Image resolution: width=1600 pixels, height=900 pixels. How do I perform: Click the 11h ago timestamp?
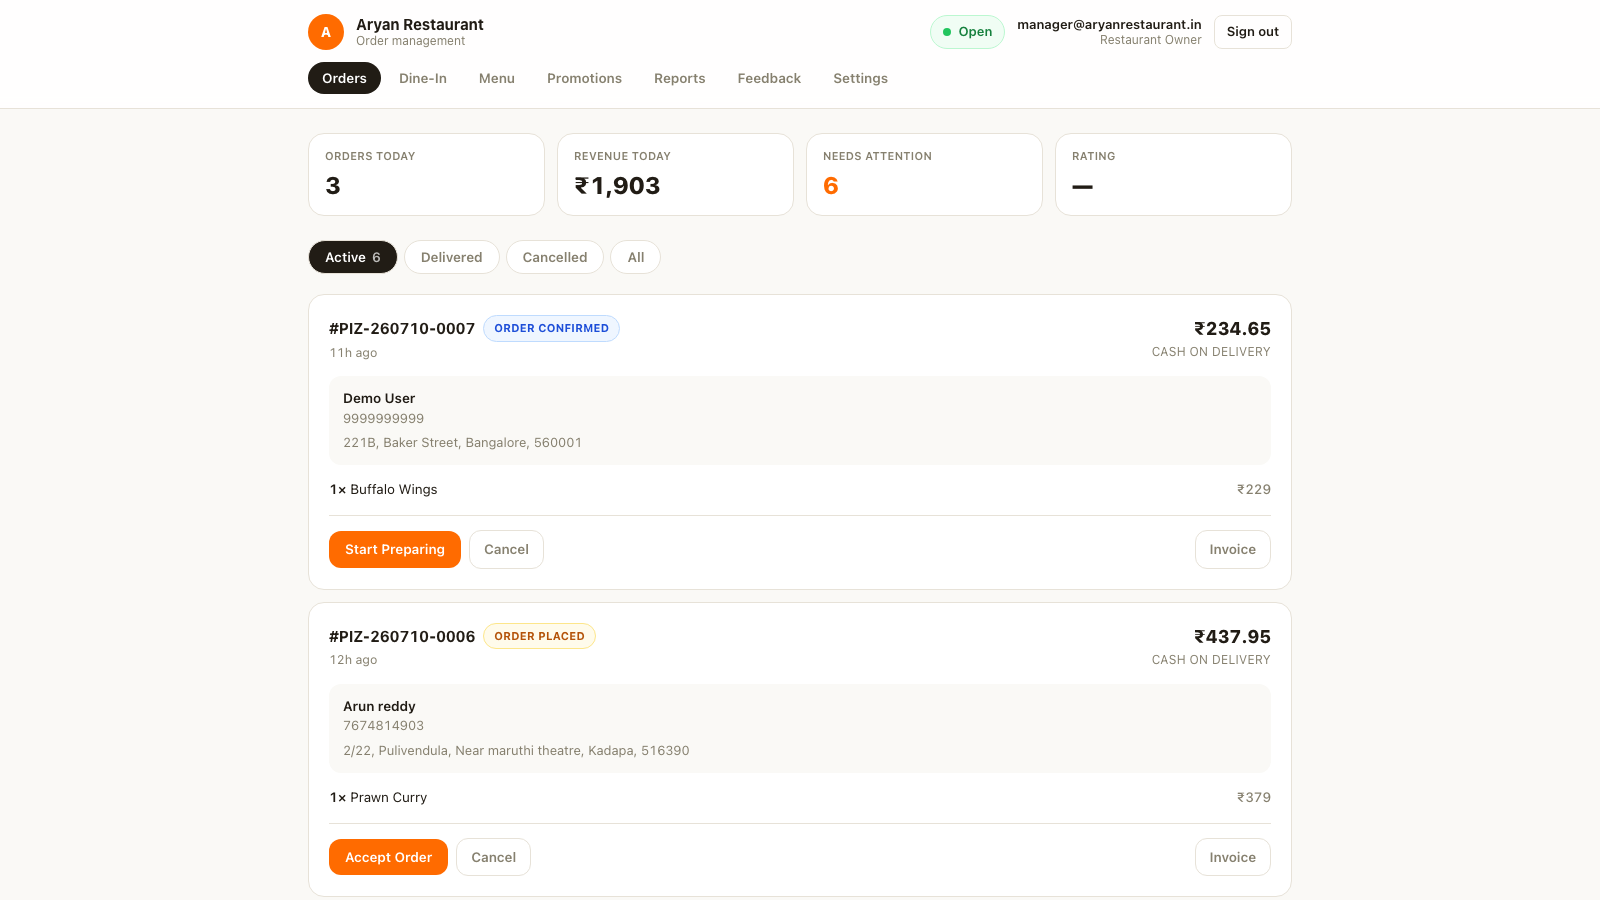[x=354, y=353]
